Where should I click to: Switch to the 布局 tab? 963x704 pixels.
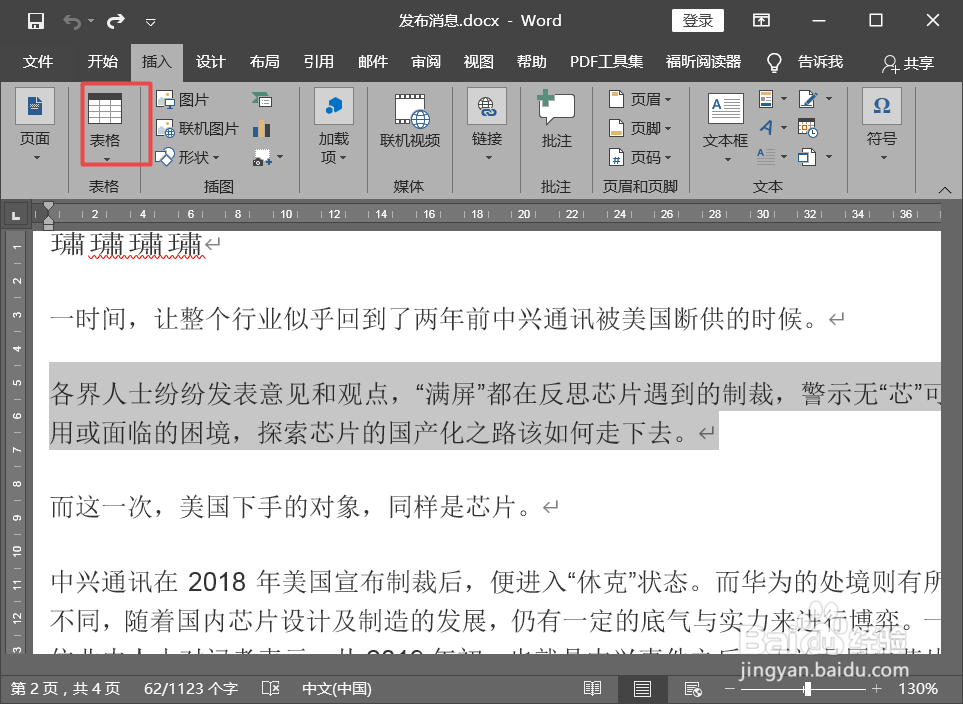(x=265, y=62)
